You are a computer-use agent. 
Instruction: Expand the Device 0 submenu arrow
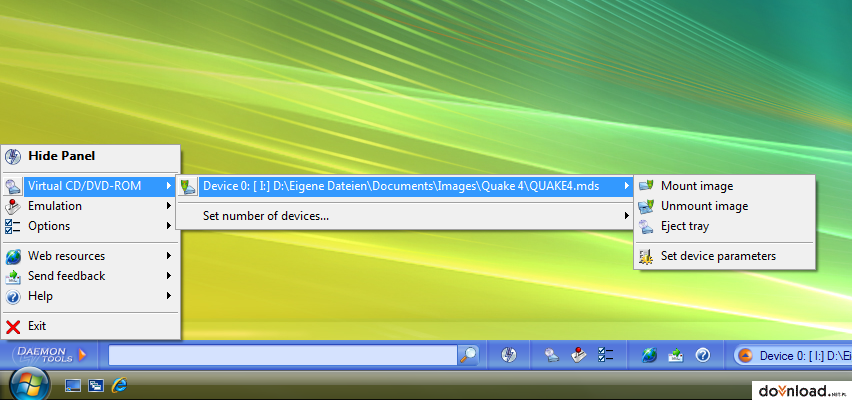click(627, 186)
